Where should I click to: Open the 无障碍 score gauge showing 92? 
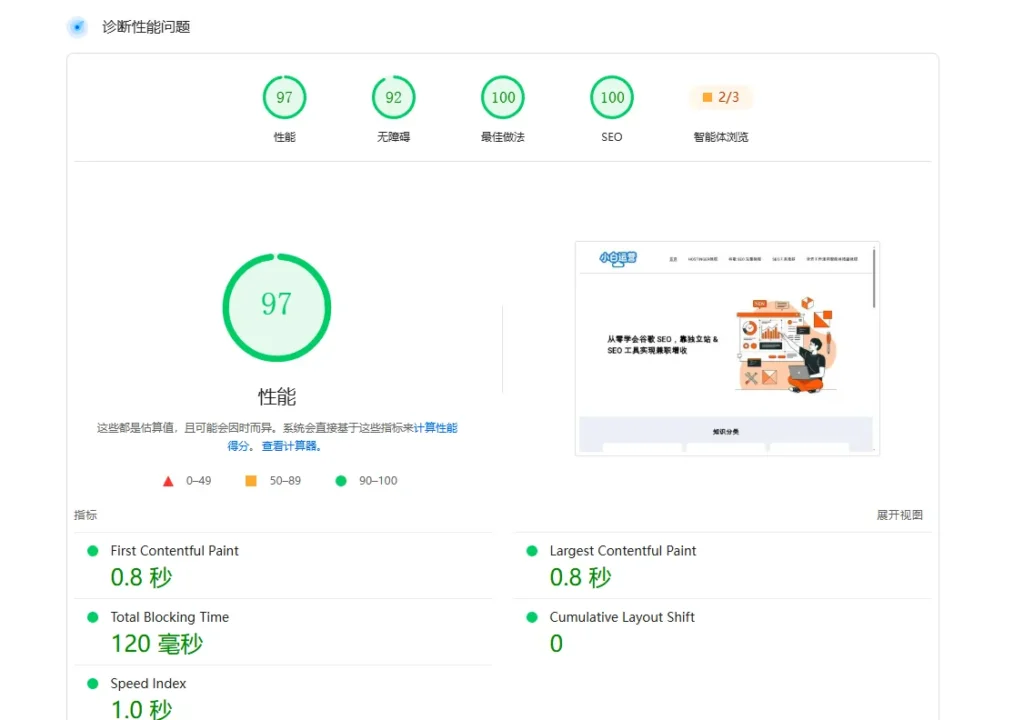click(x=393, y=97)
